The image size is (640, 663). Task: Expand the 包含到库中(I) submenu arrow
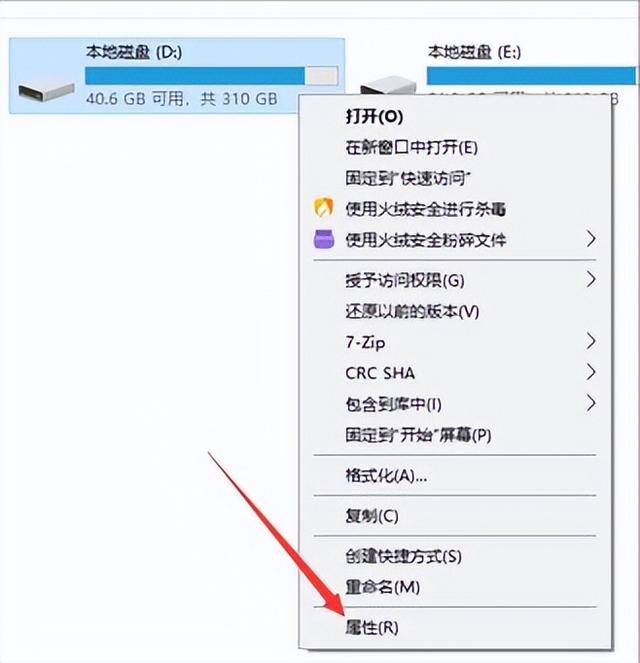pos(591,403)
